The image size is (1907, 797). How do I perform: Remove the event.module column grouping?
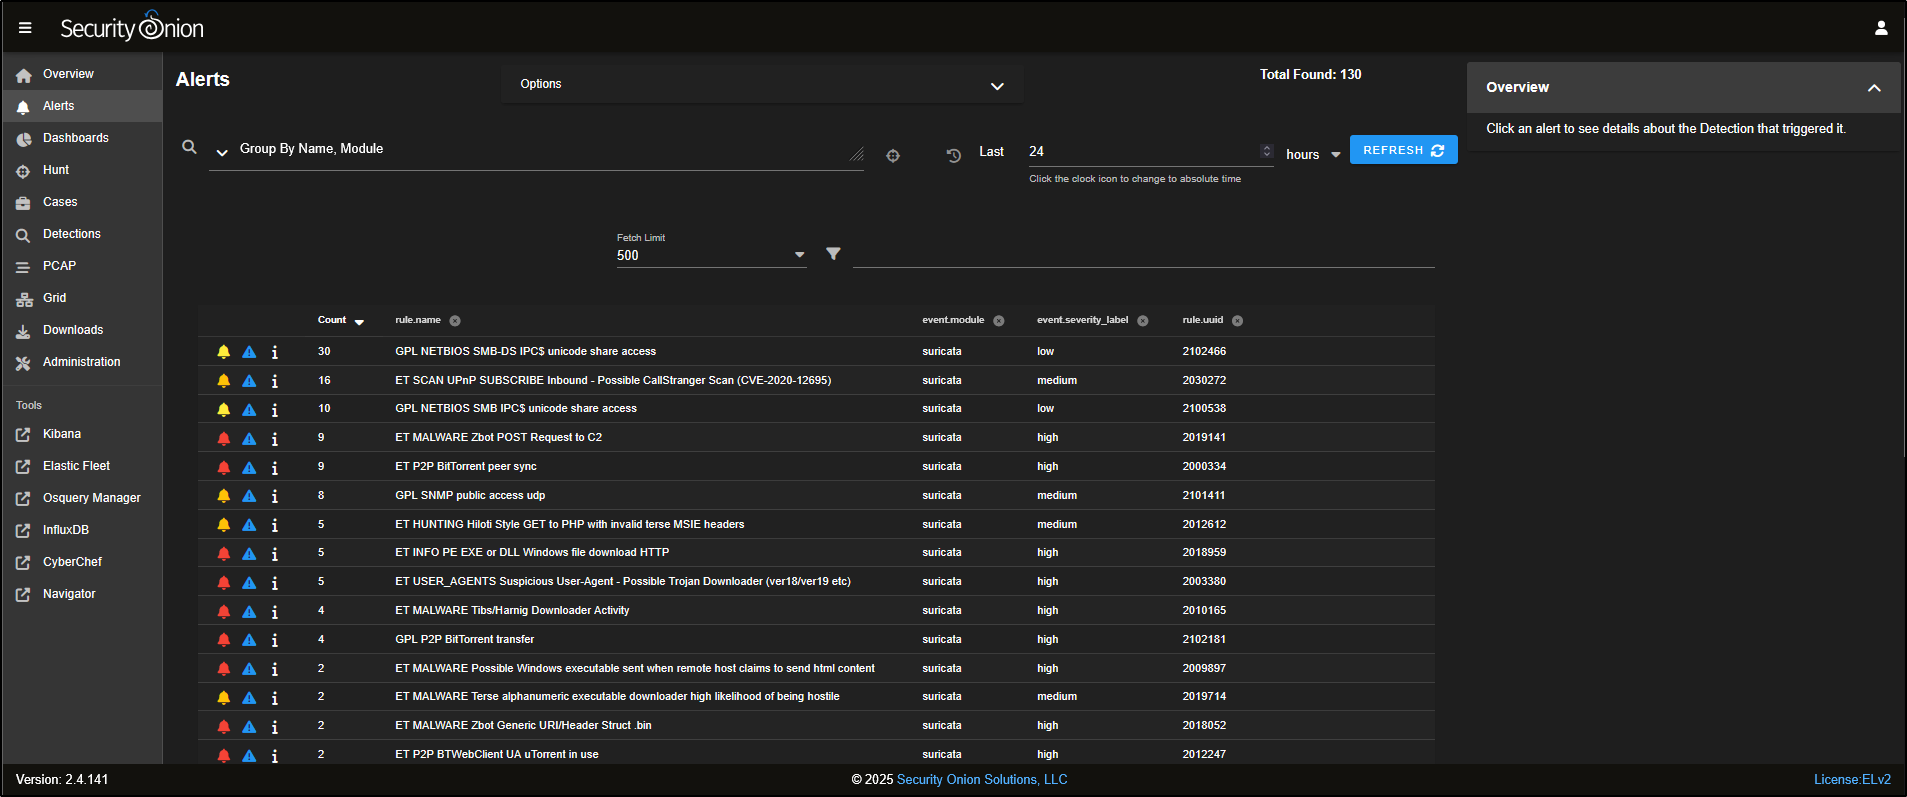pos(999,321)
